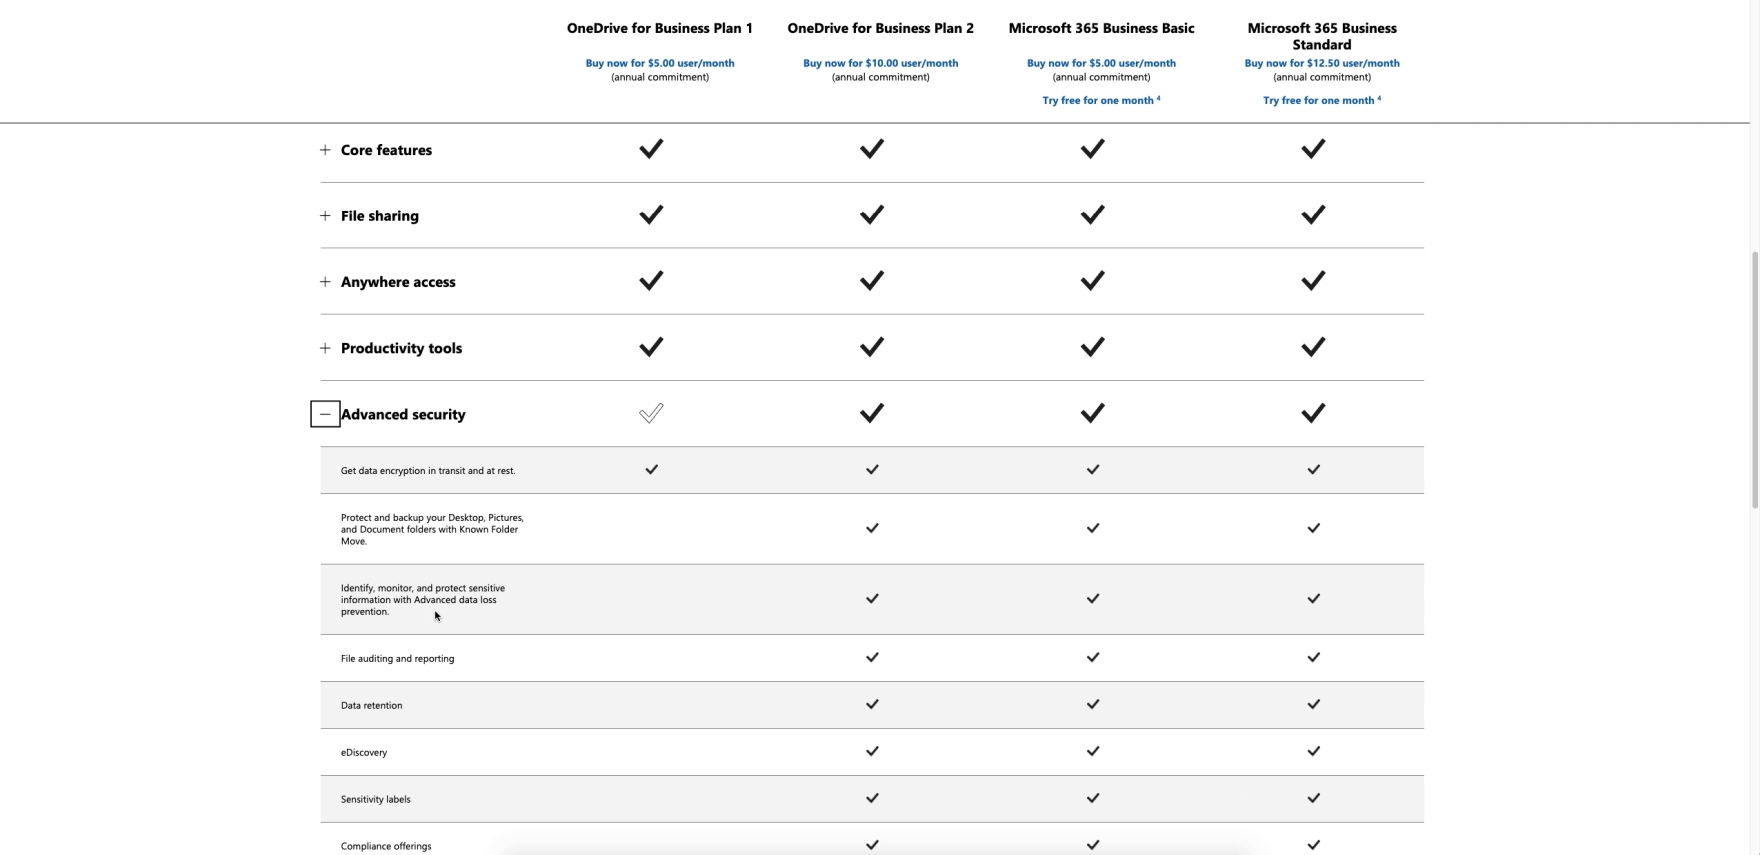Buy Microsoft 365 Business Standard for $12.50

[1322, 63]
